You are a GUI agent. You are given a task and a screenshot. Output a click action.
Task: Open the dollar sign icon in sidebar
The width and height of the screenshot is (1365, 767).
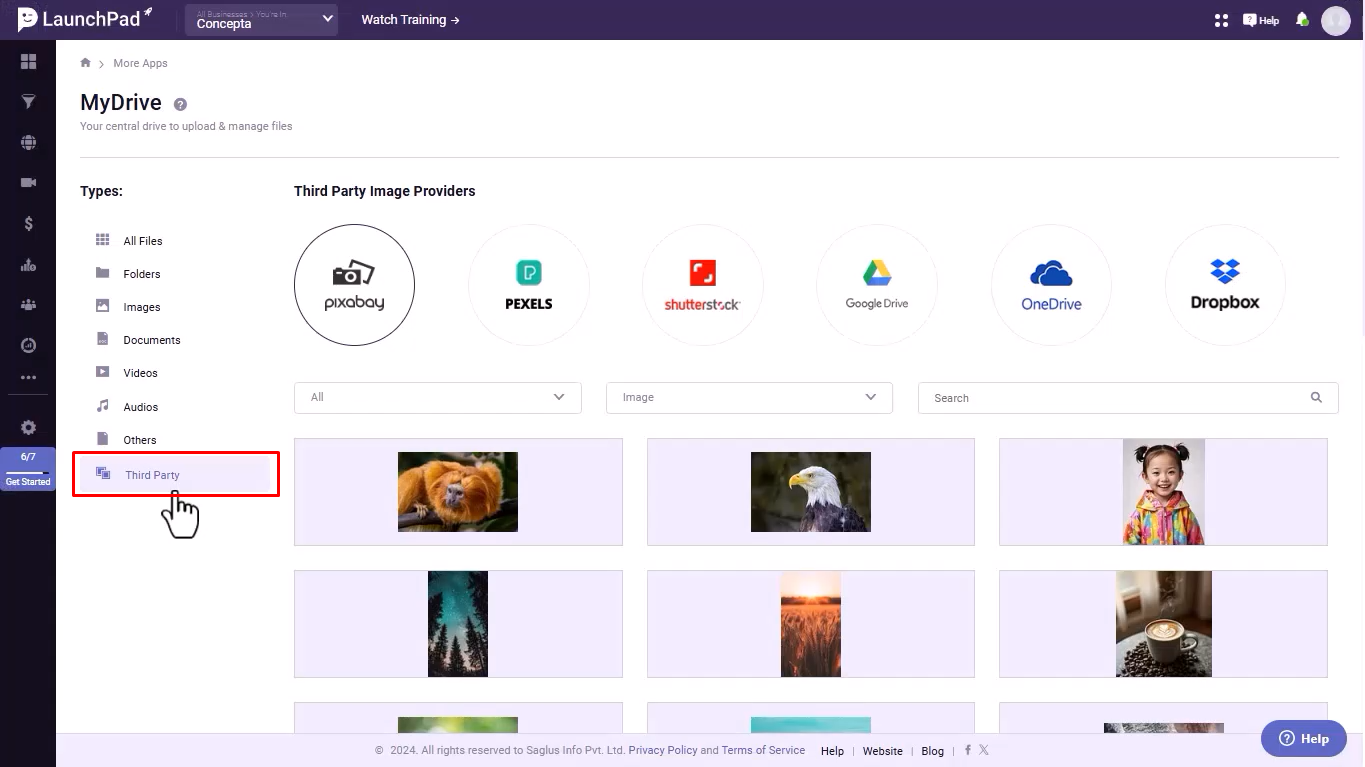(x=28, y=224)
